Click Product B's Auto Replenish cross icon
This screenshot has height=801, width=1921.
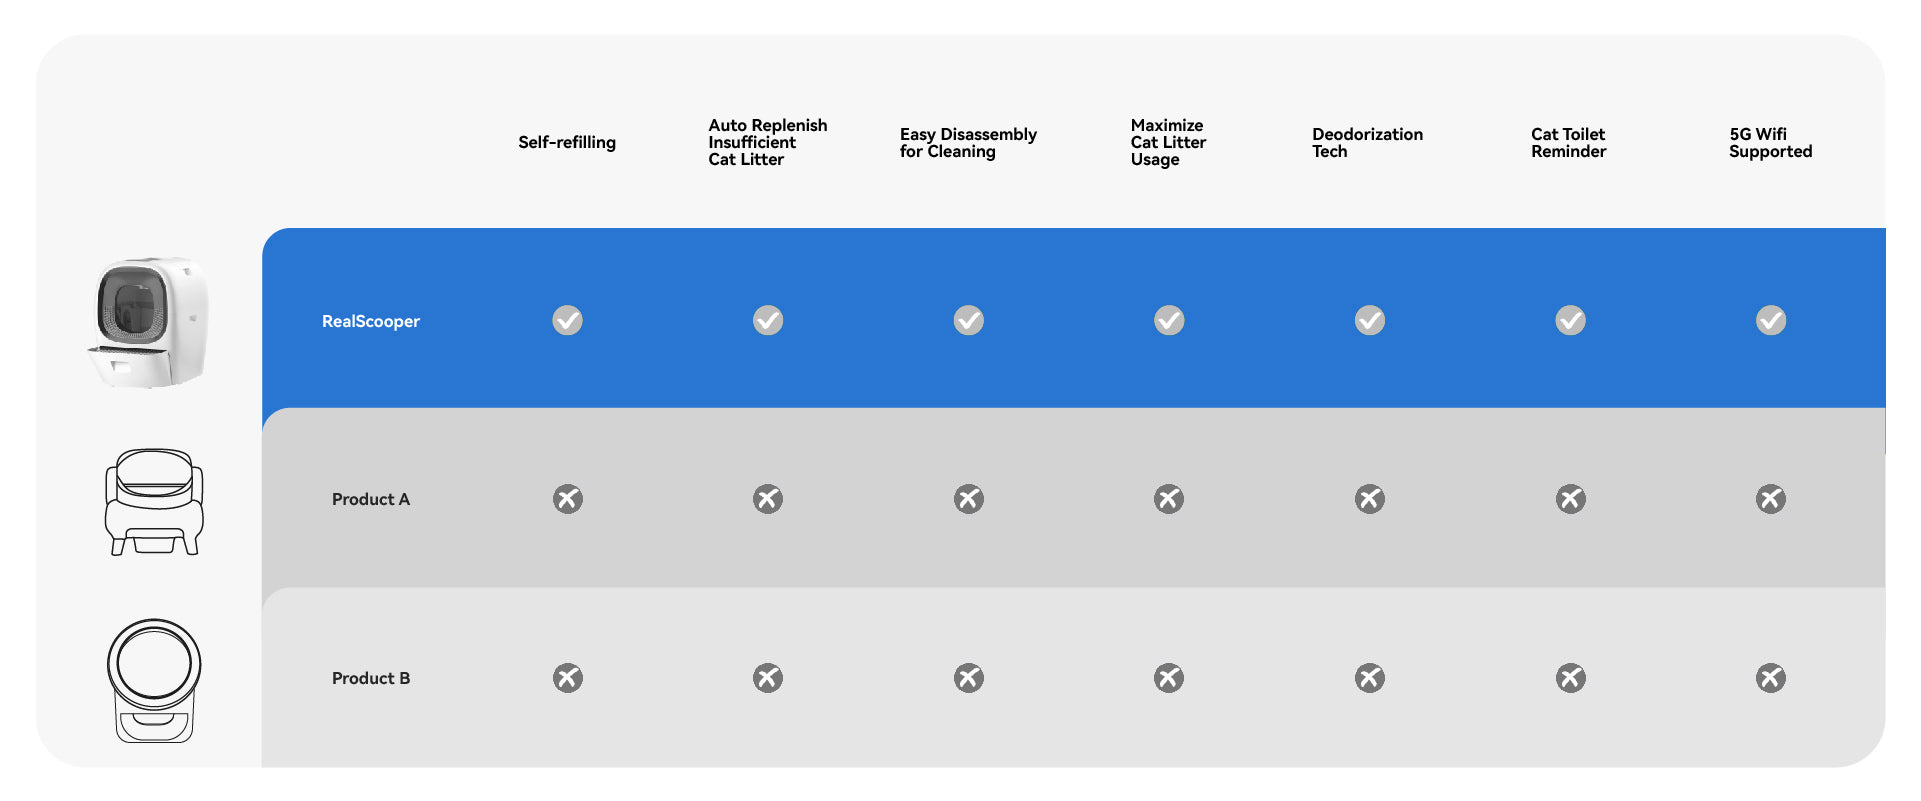[768, 678]
